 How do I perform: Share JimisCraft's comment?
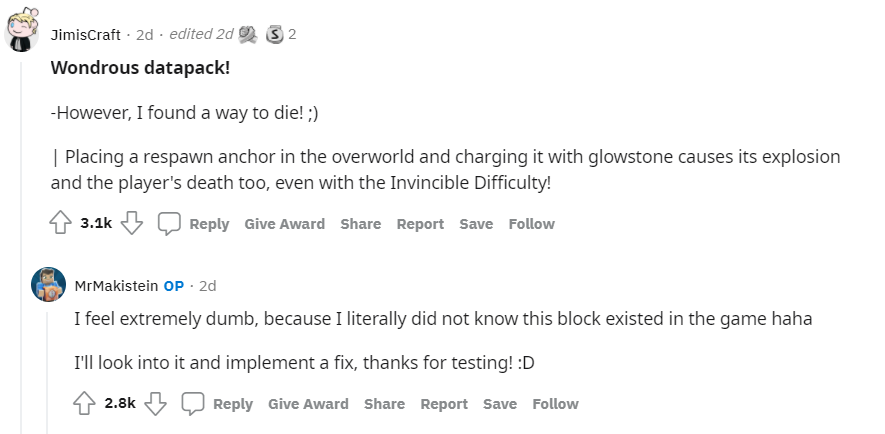pos(361,224)
